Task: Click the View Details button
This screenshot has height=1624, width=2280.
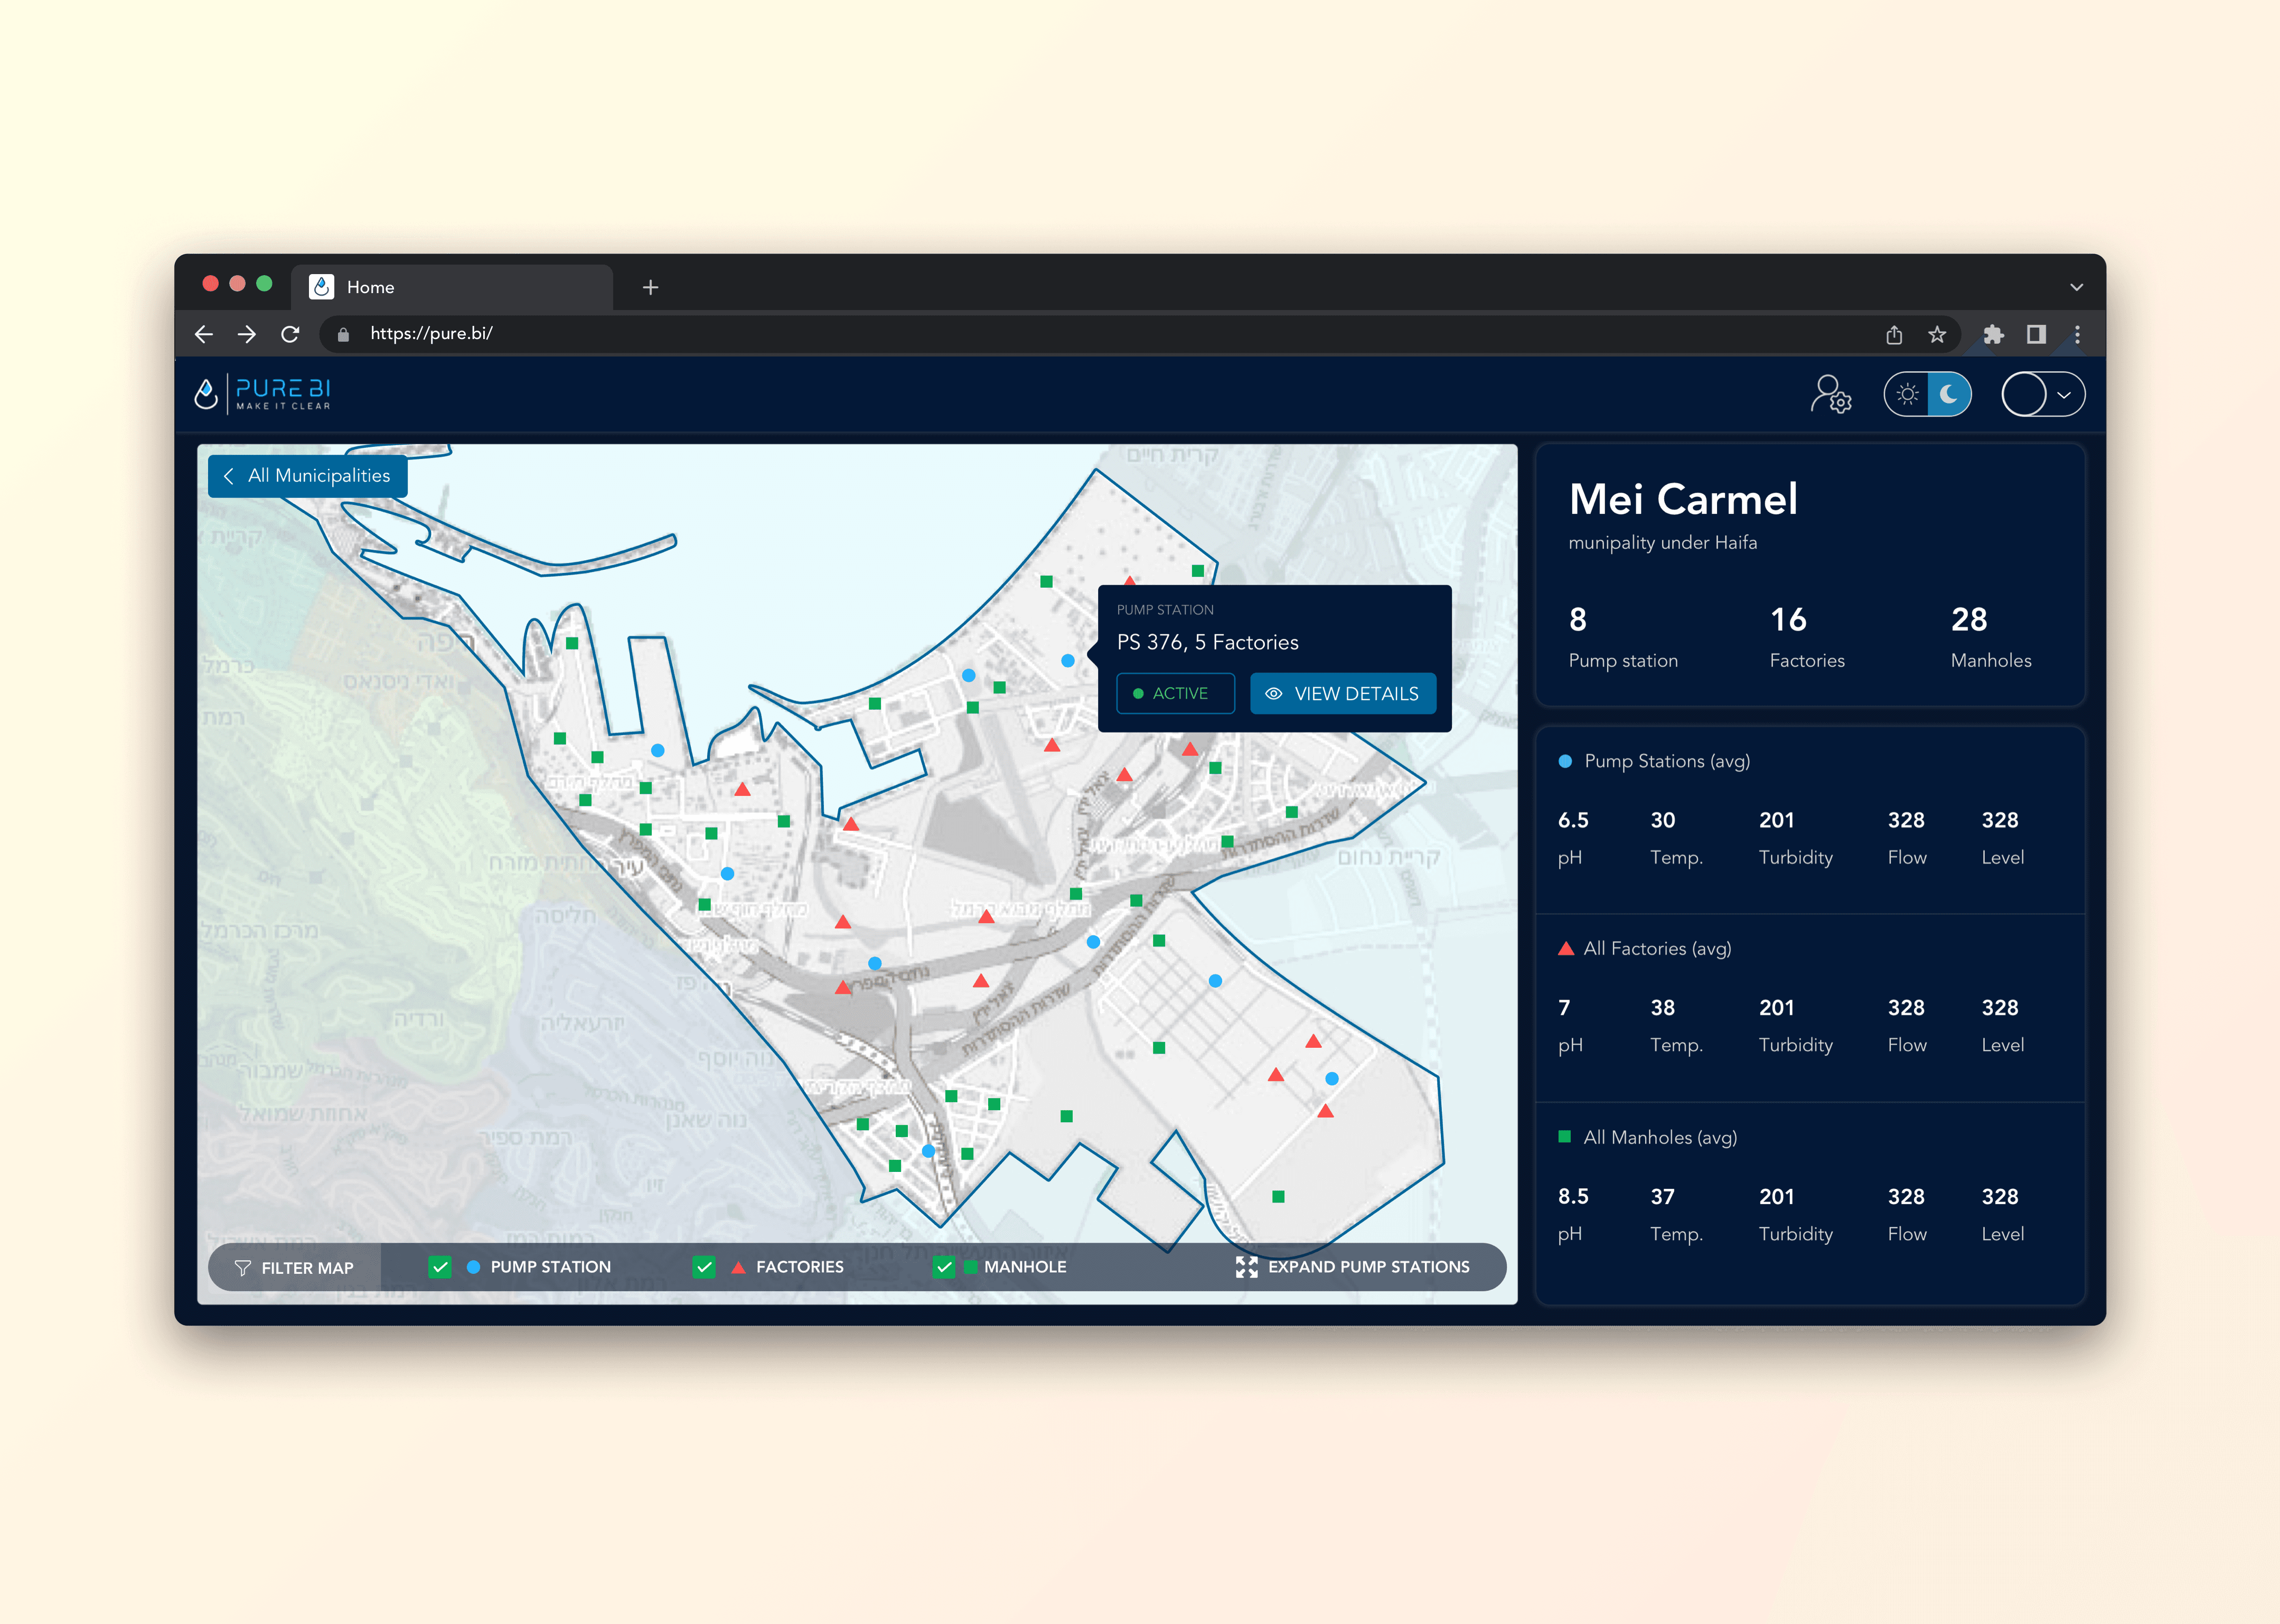Action: [x=1342, y=693]
